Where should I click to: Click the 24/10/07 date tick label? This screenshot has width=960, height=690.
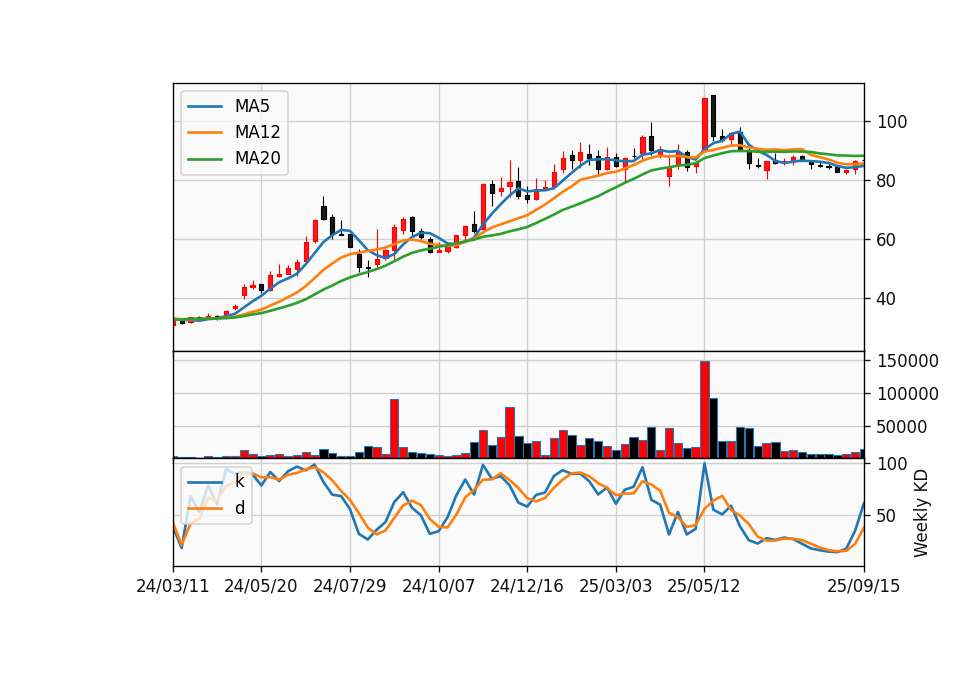438,586
